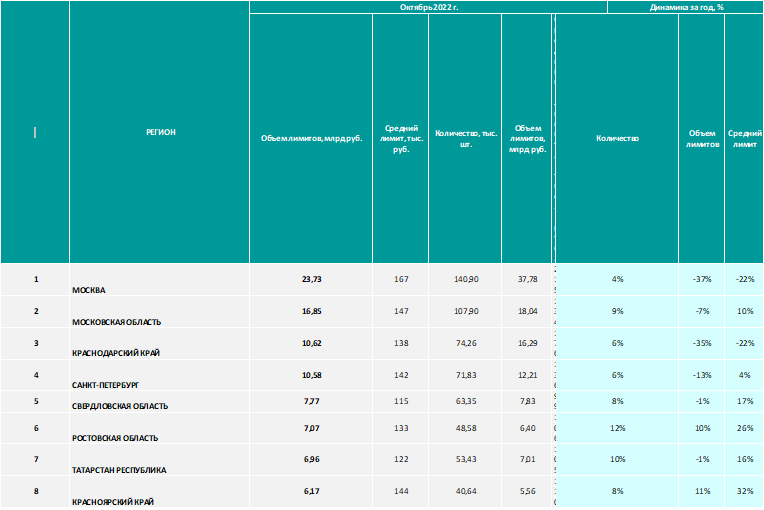Click the value 10,62 for Краснодарский край
The height and width of the screenshot is (510, 764).
click(311, 344)
